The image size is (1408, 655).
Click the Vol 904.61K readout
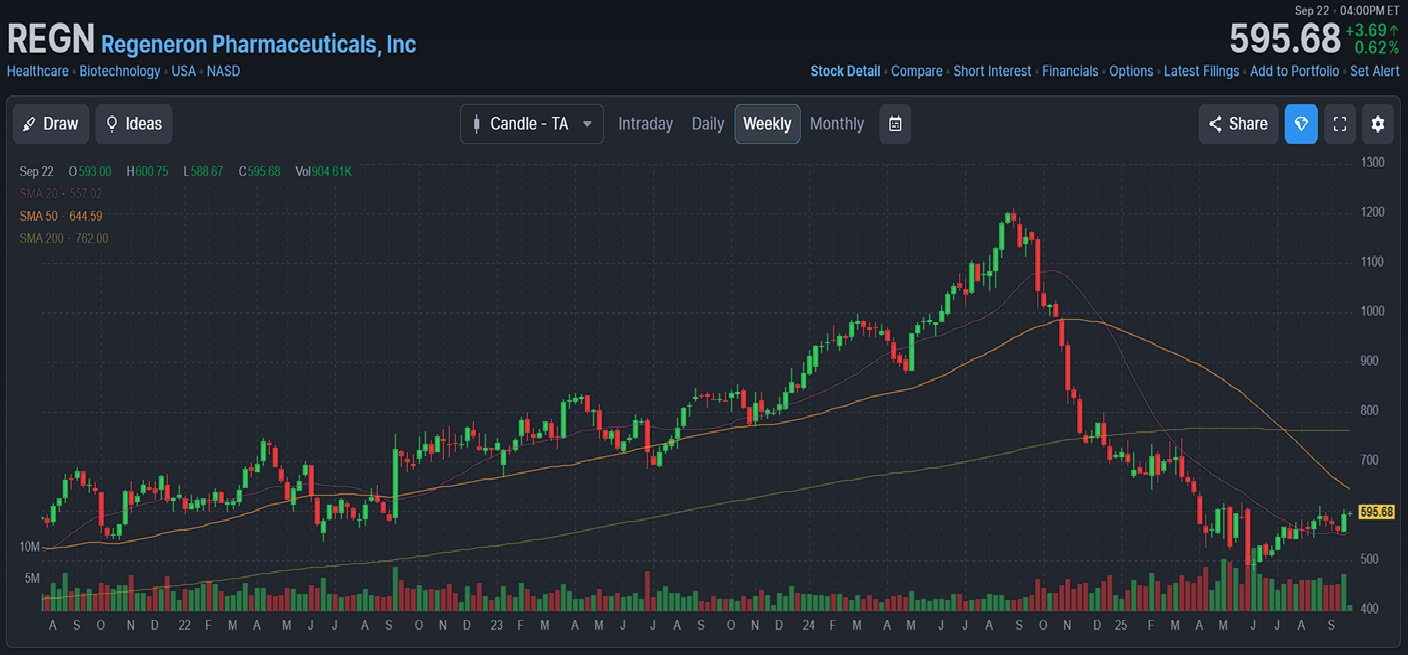pos(323,171)
